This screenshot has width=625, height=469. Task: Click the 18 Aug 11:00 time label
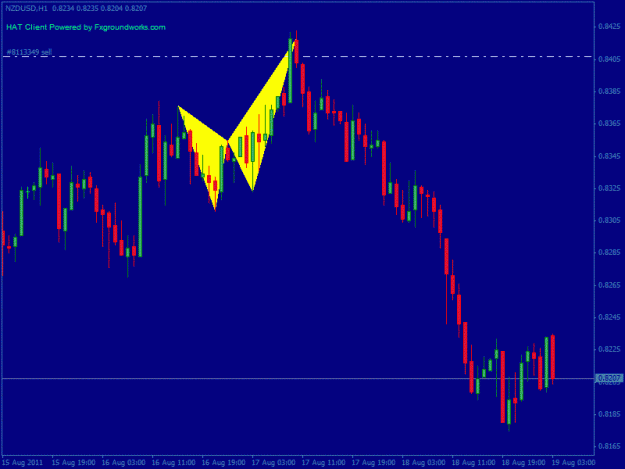pos(473,462)
